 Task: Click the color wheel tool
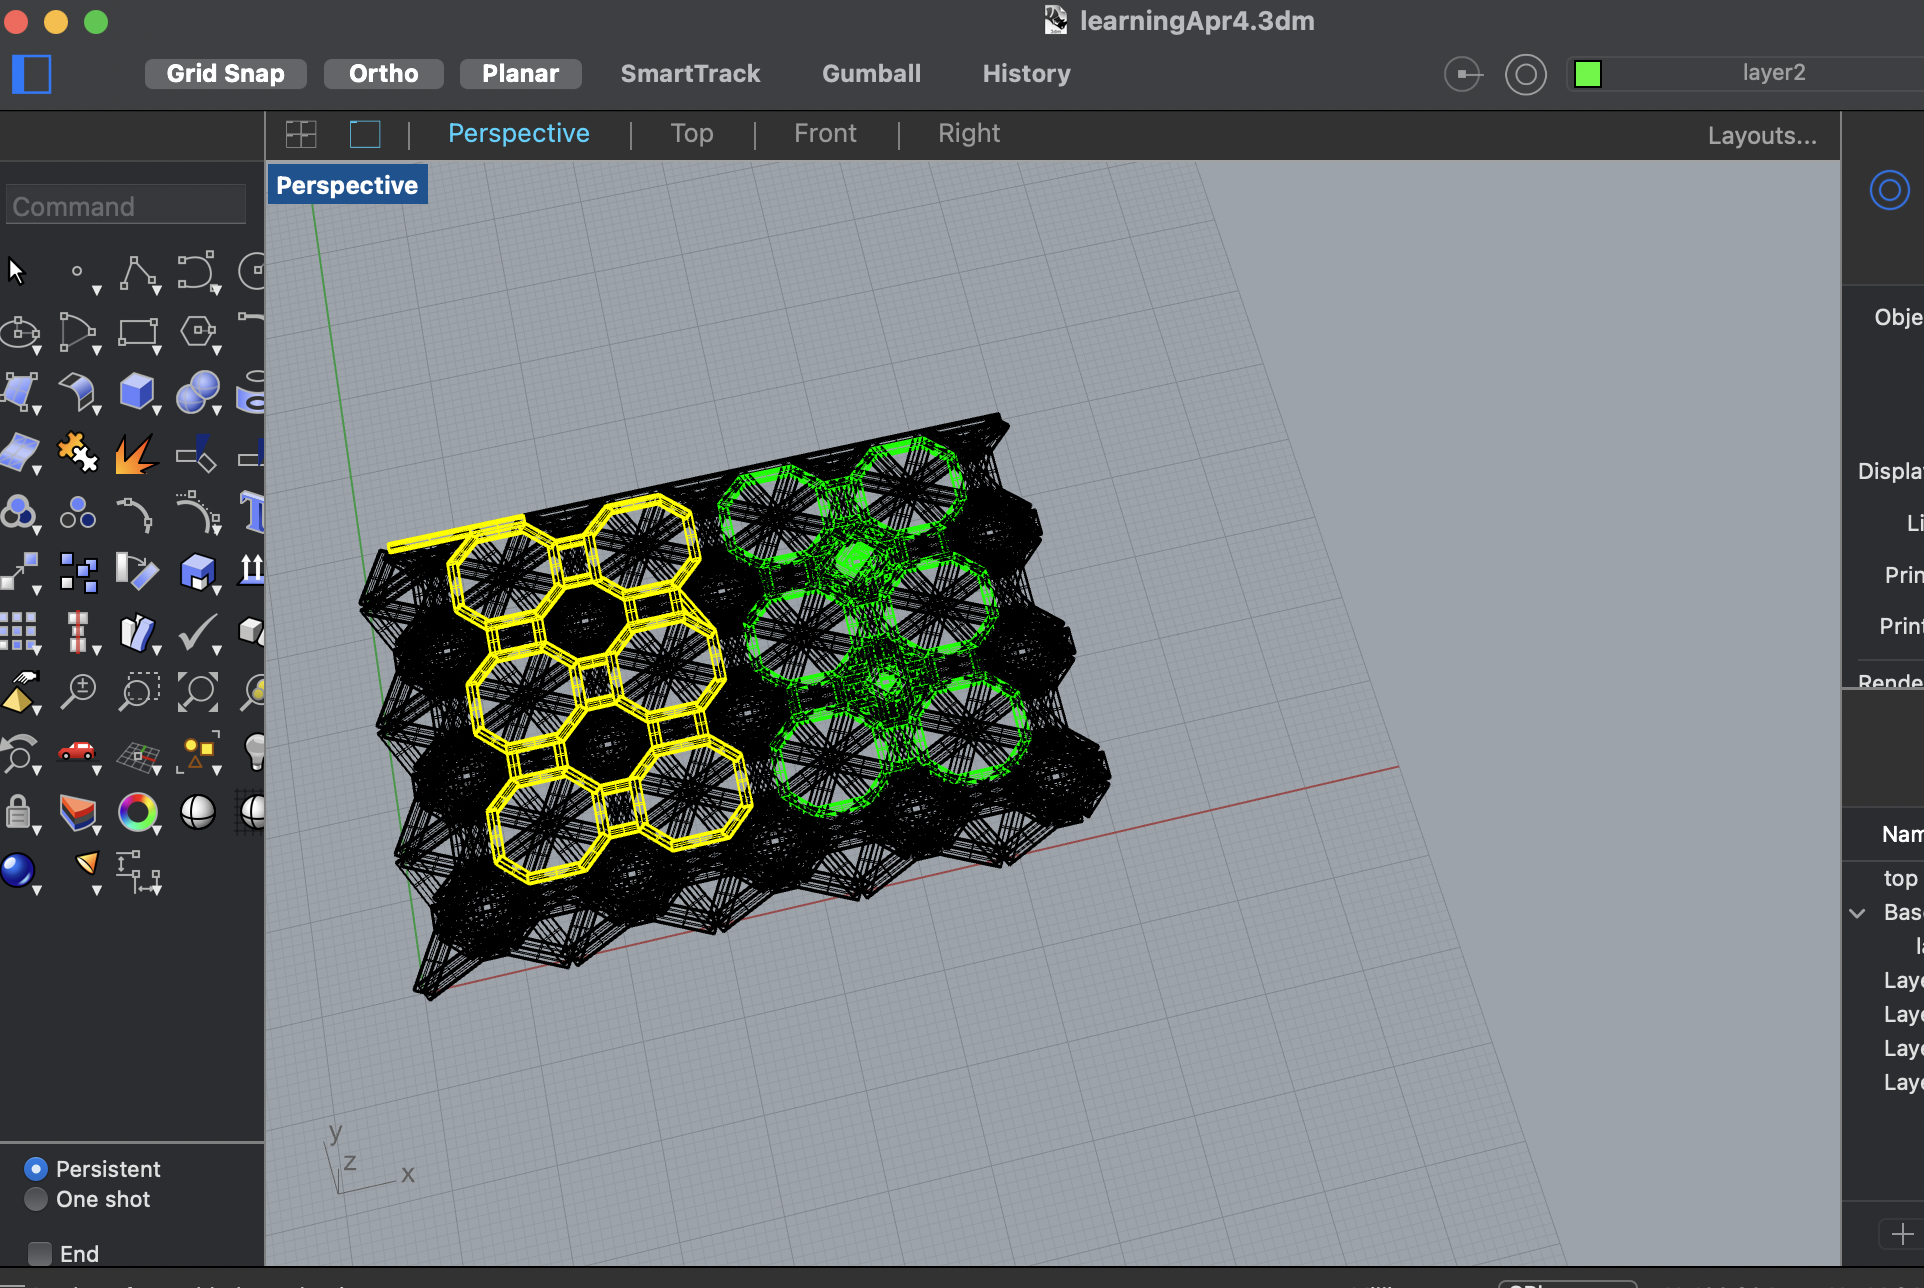[x=138, y=812]
